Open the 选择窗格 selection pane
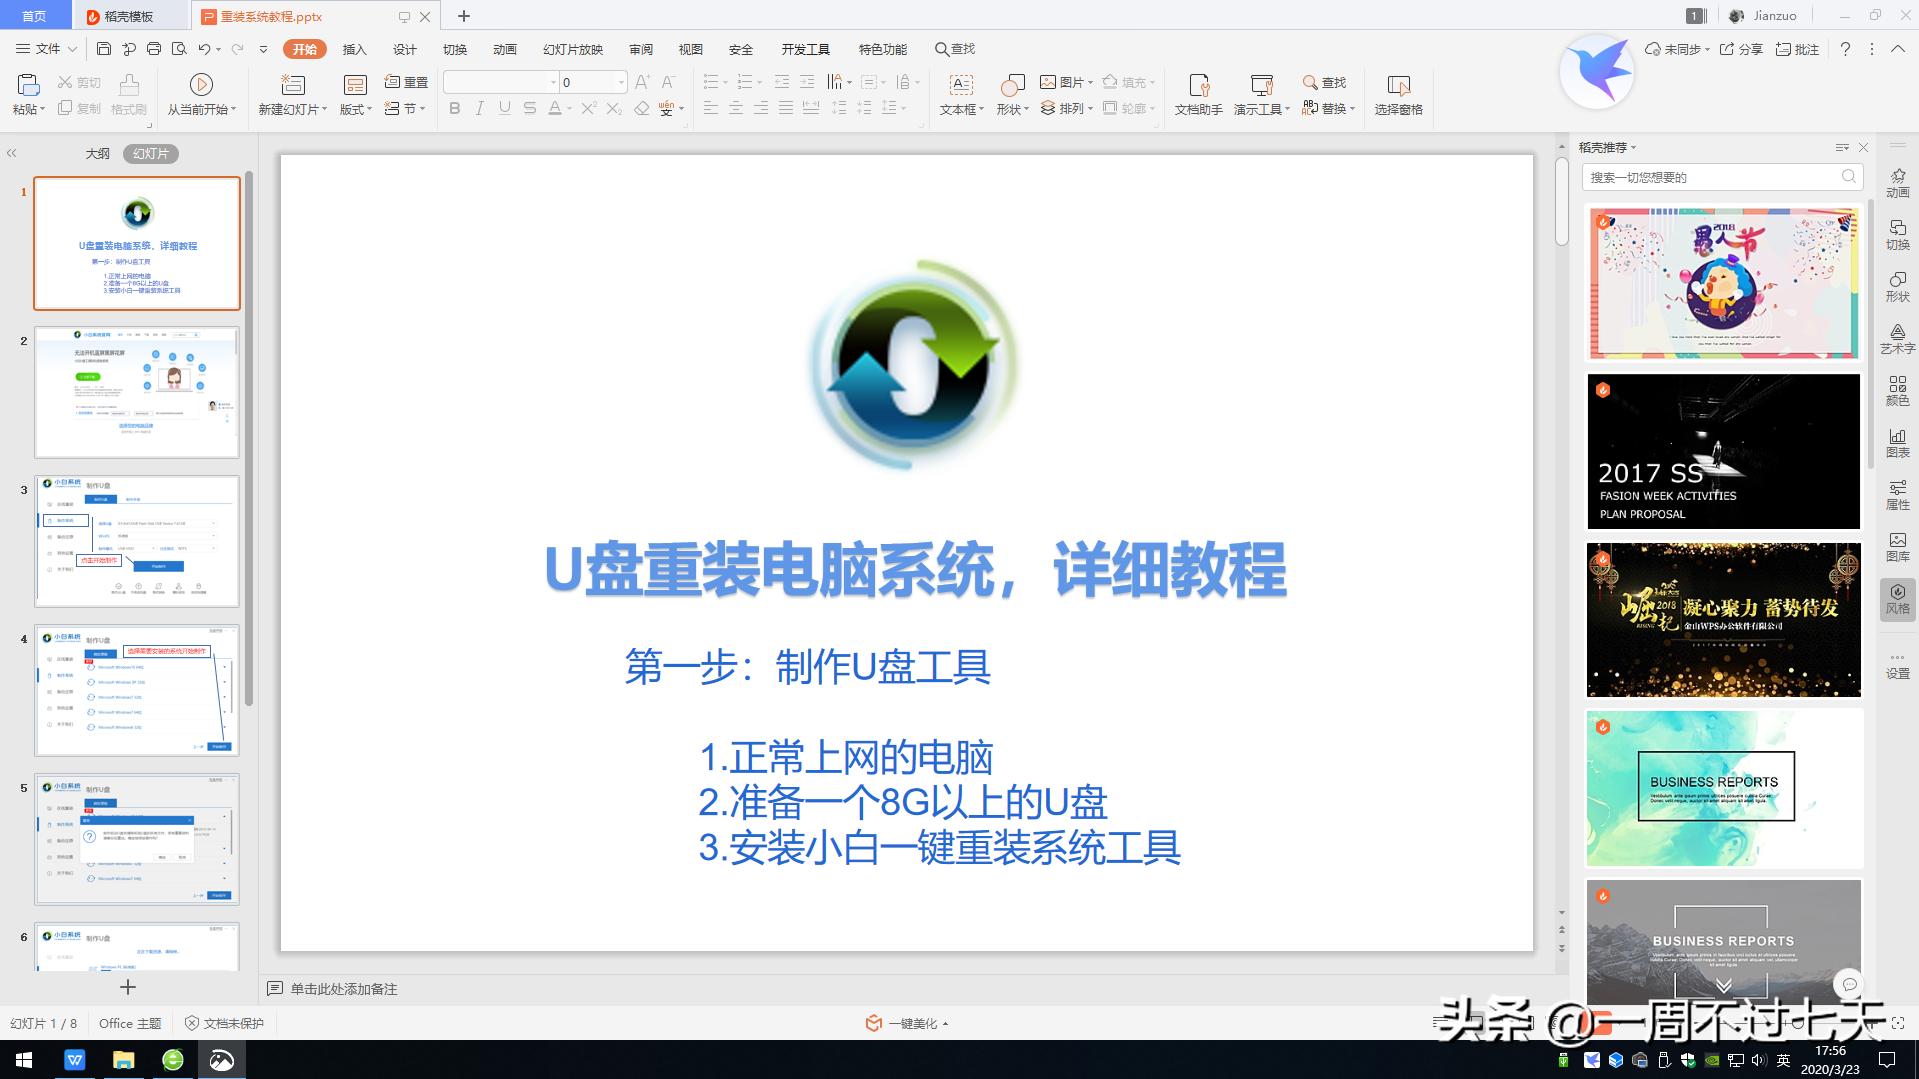The width and height of the screenshot is (1919, 1079). point(1398,95)
